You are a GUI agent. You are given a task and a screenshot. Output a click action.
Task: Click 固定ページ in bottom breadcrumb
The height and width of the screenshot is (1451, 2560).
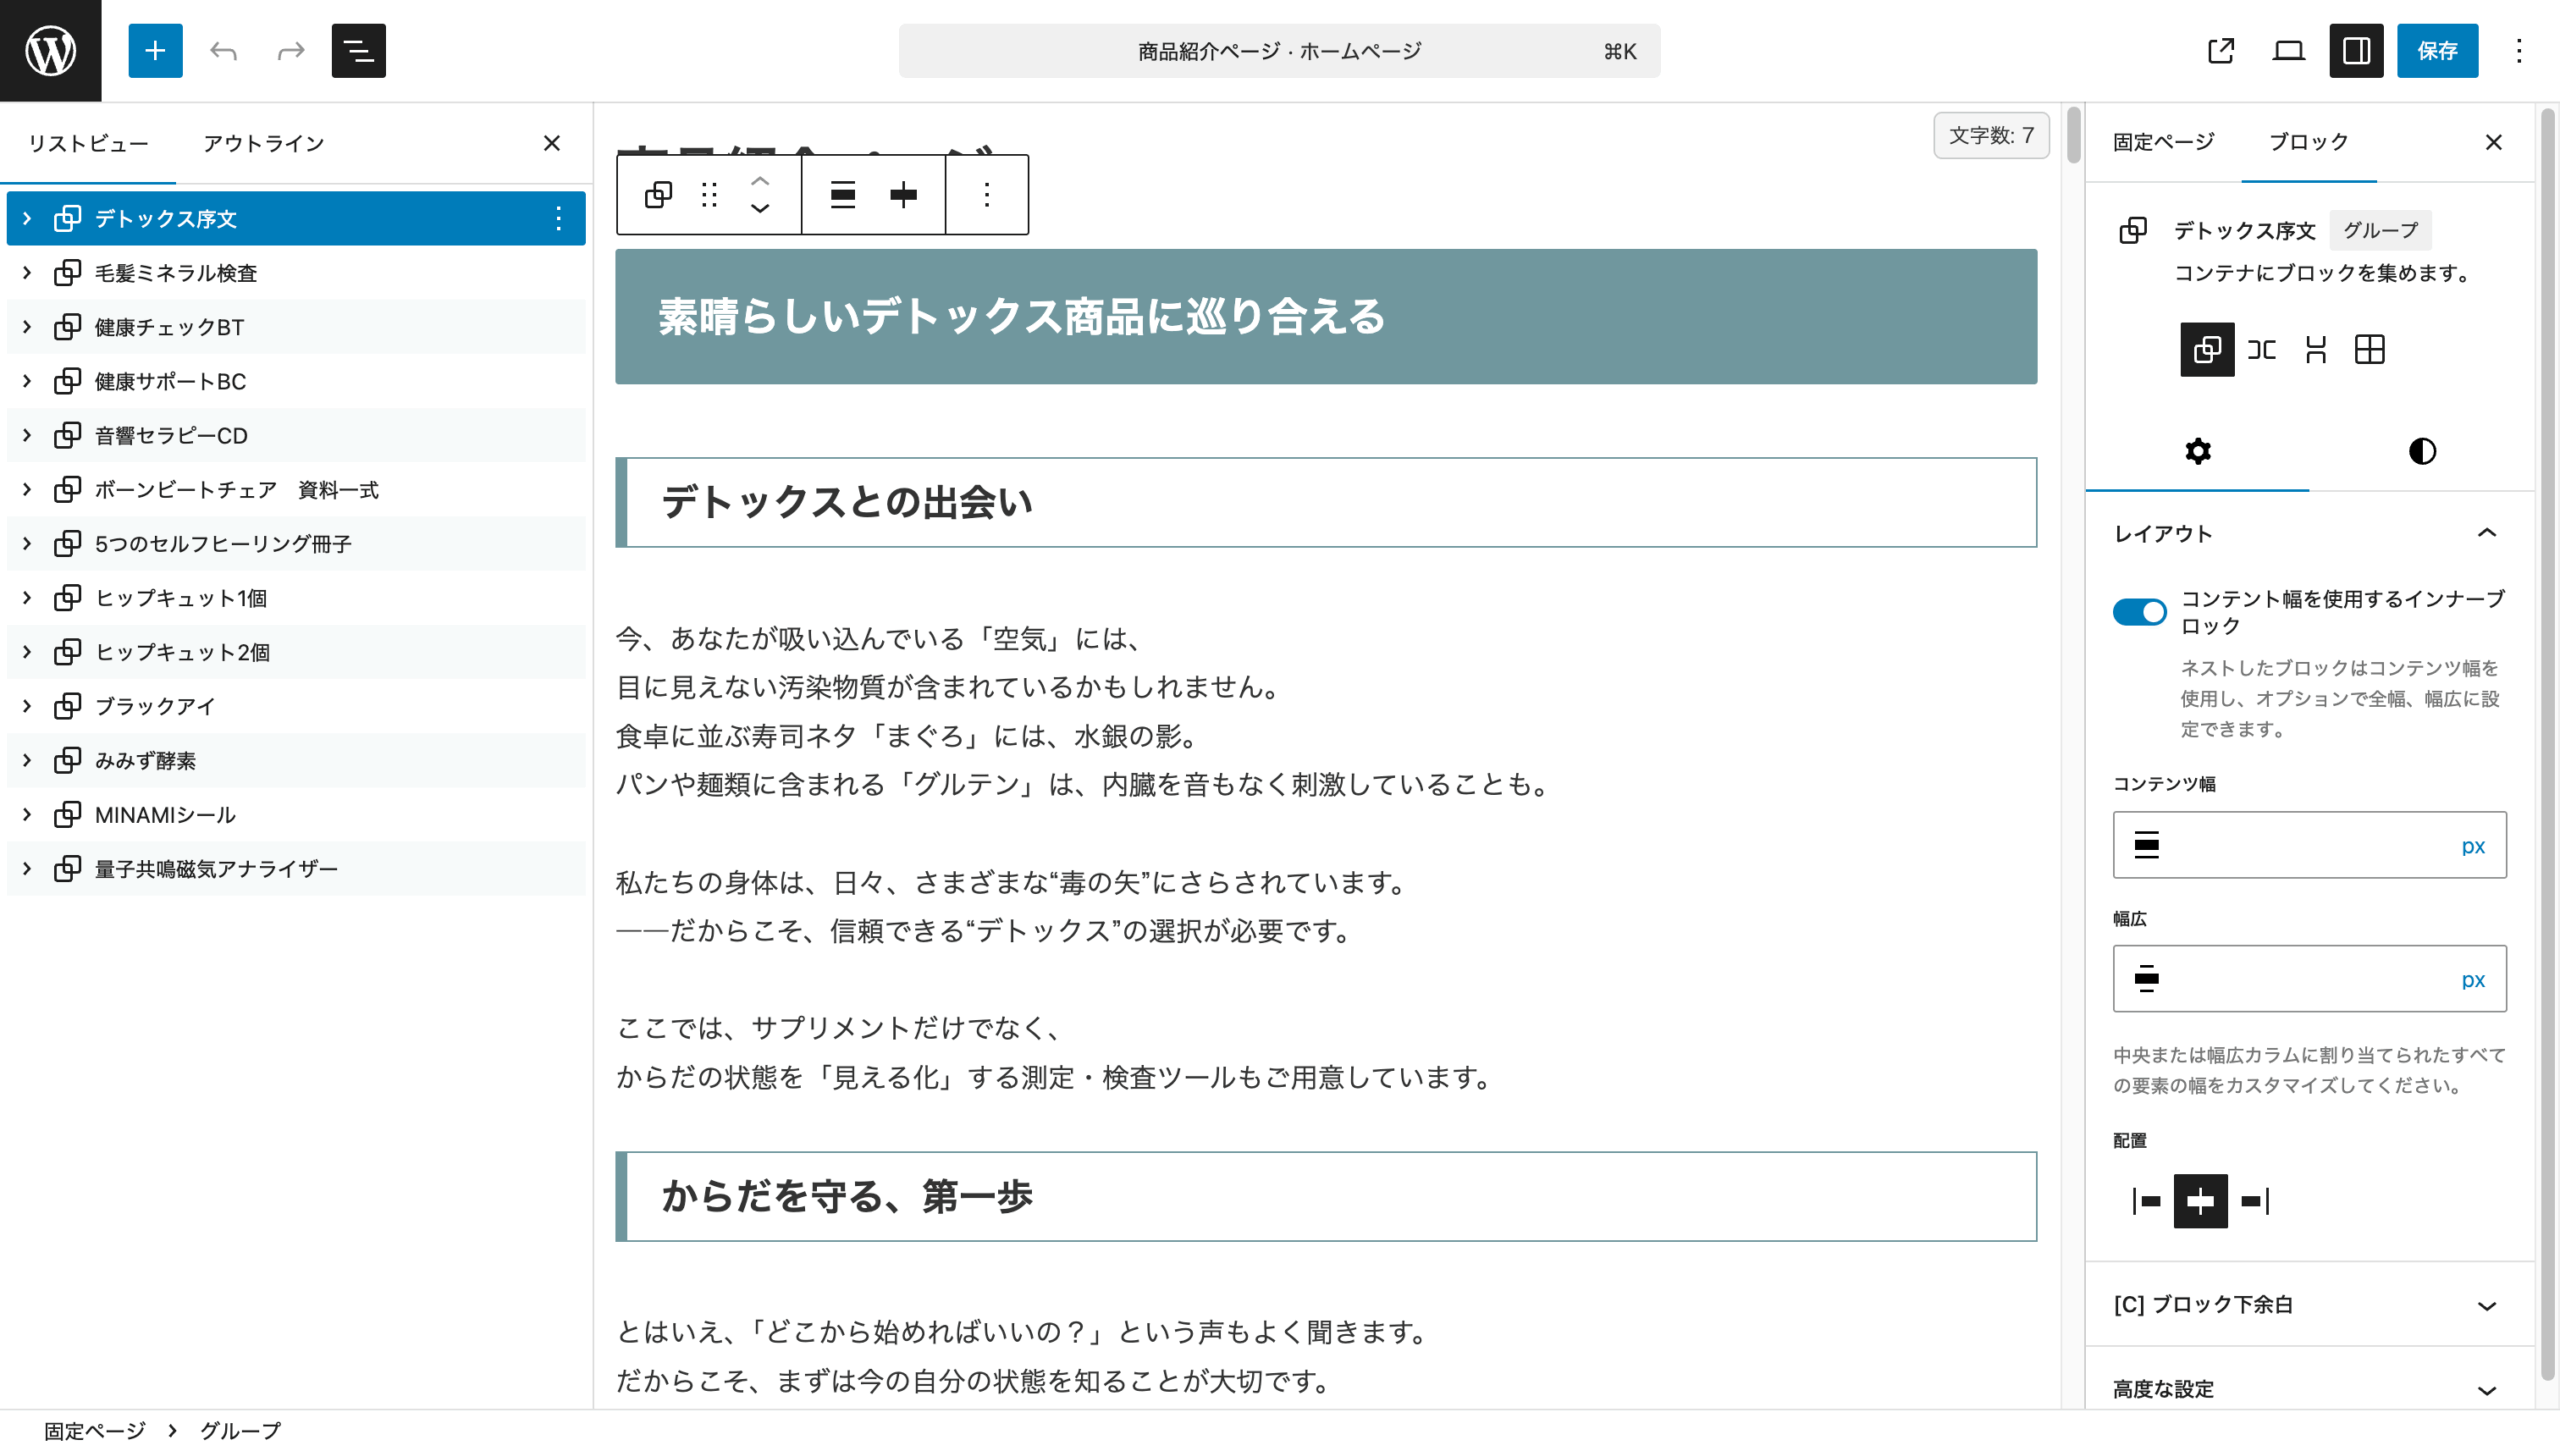[x=94, y=1430]
